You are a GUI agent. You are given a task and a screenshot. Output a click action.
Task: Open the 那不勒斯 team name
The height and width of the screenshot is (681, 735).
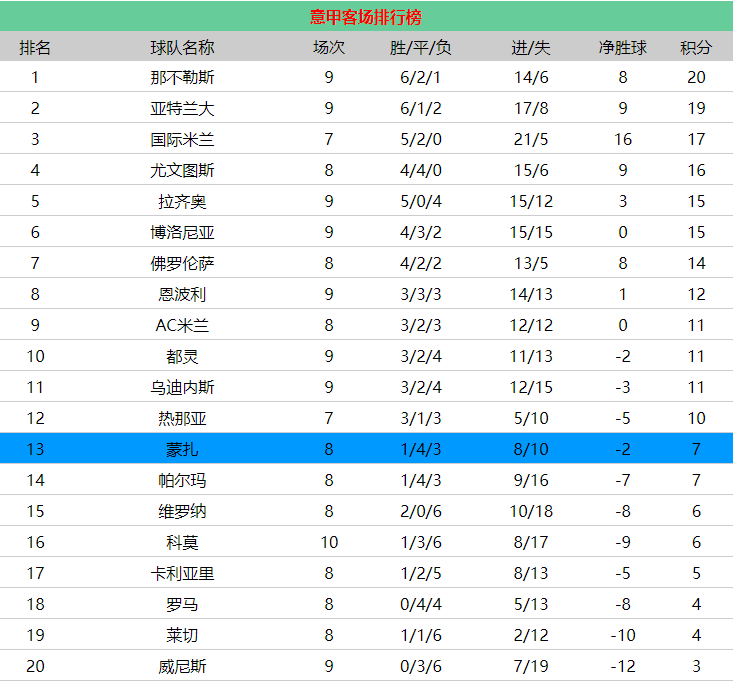coord(182,78)
